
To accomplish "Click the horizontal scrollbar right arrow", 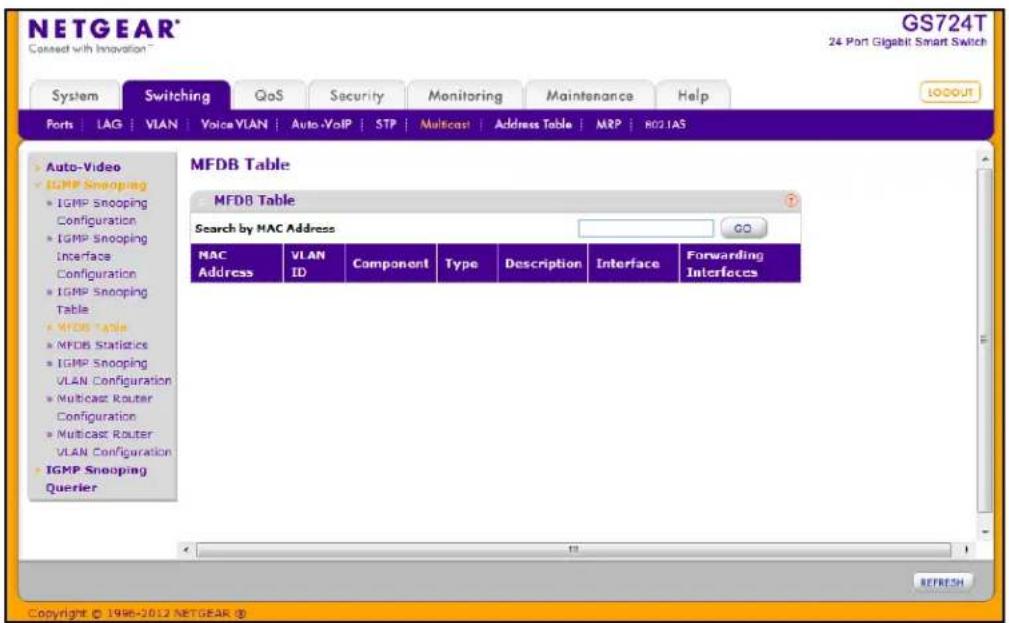I will coord(966,550).
